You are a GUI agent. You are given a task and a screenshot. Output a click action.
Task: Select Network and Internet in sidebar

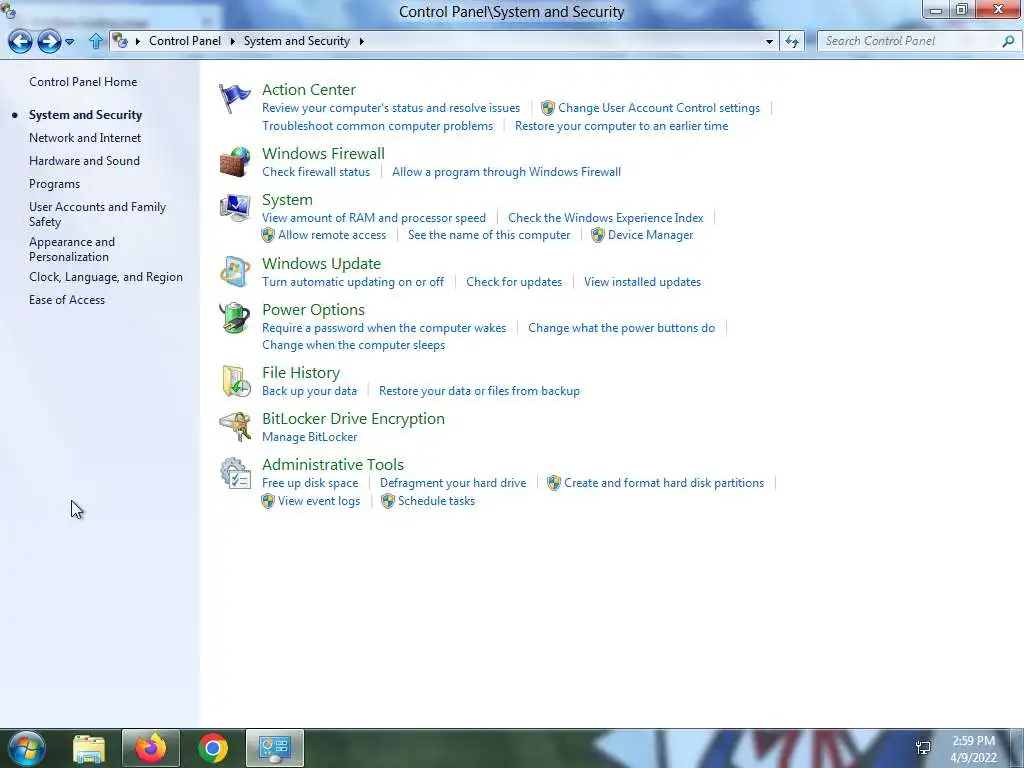[85, 138]
